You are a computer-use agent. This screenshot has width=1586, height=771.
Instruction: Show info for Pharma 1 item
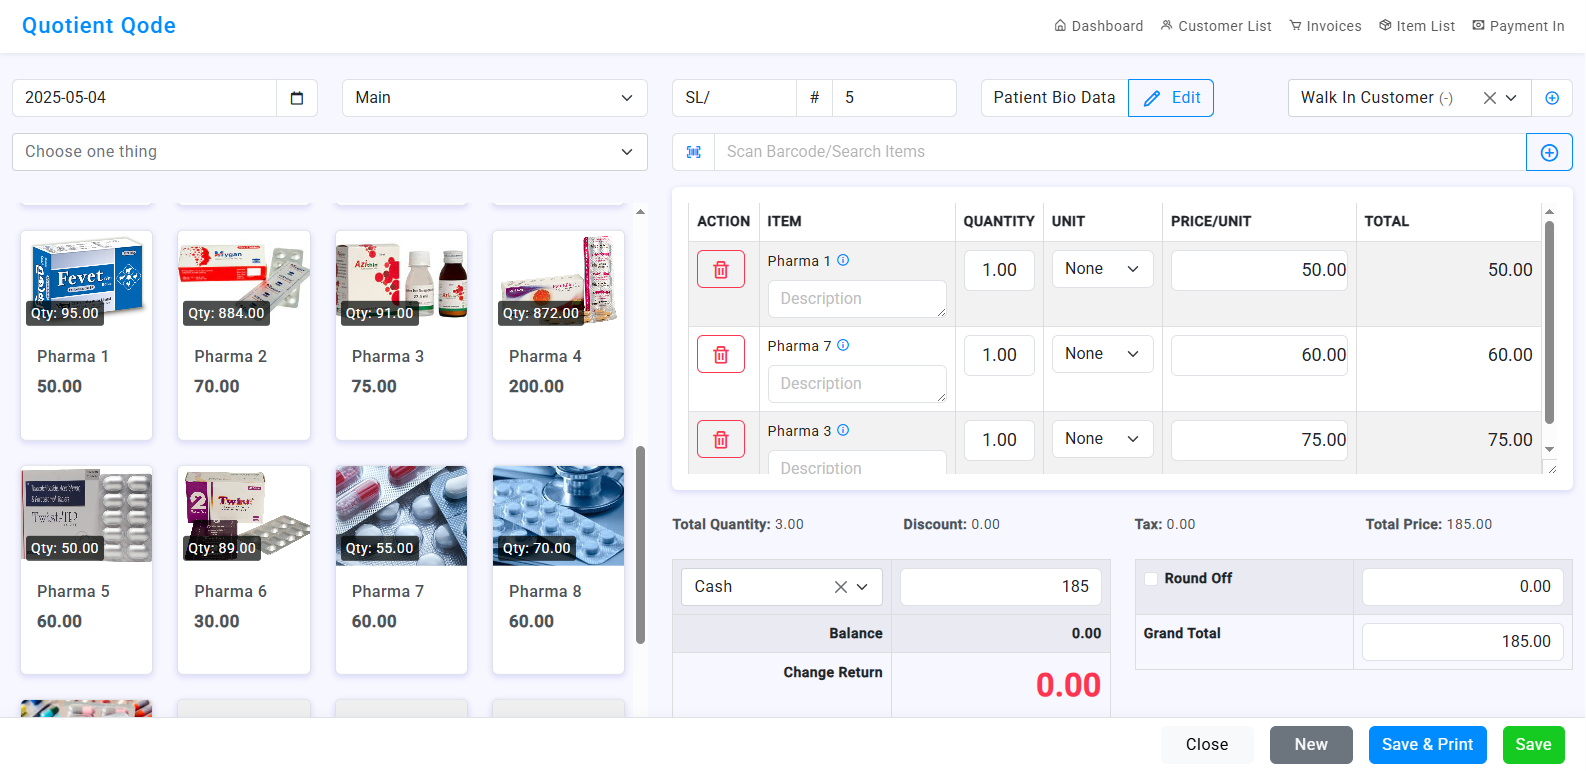843,261
